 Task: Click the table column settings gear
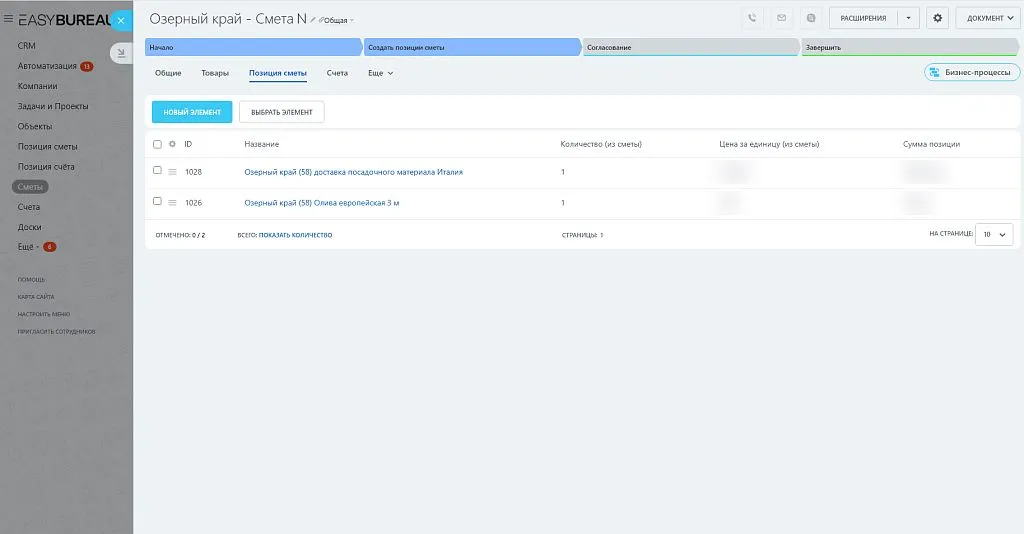point(172,144)
